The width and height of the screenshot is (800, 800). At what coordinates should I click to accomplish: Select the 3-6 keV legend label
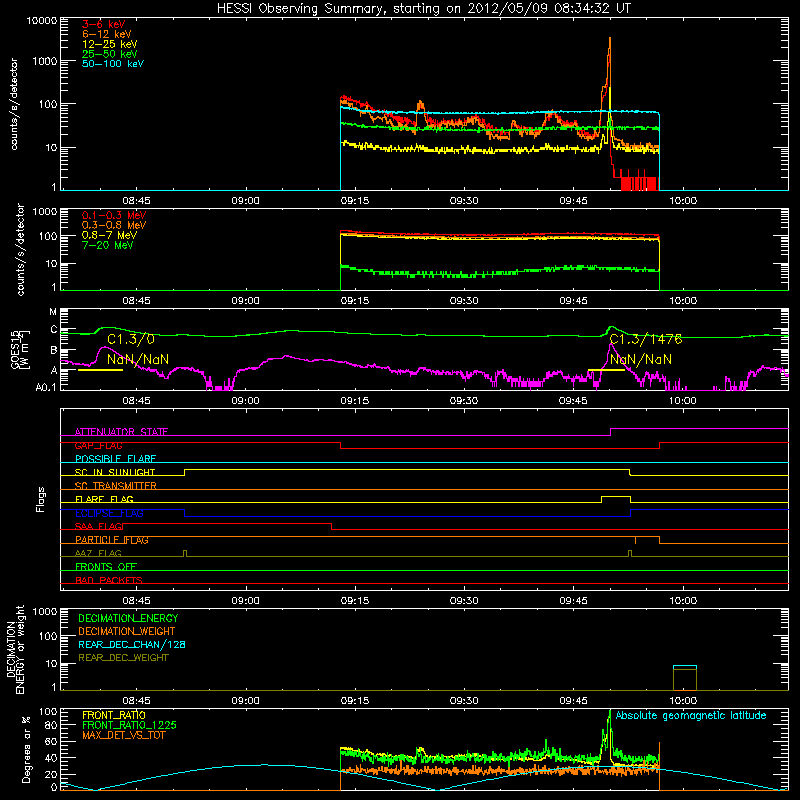tap(104, 24)
